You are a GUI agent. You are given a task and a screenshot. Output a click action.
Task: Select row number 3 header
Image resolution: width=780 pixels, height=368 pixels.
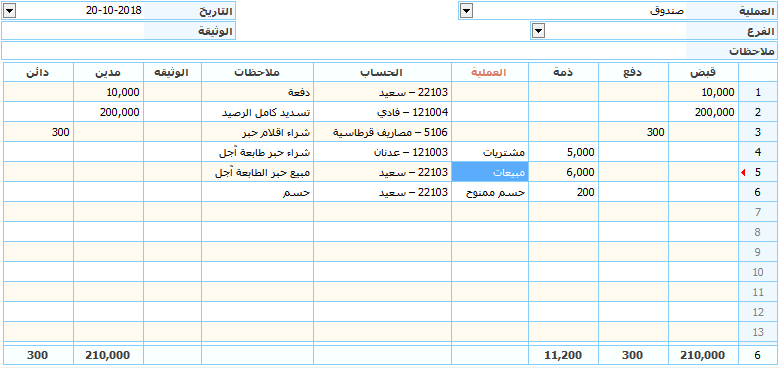(x=758, y=132)
